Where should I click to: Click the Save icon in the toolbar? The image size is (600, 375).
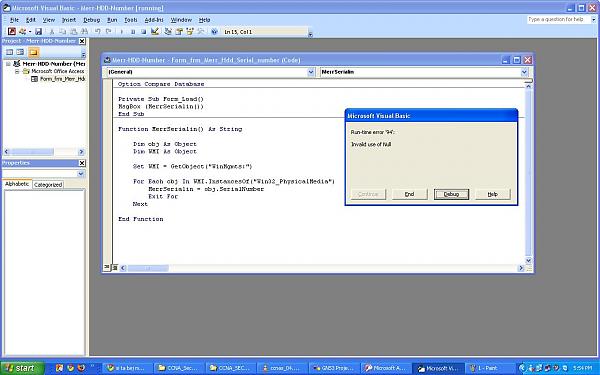pyautogui.click(x=39, y=31)
